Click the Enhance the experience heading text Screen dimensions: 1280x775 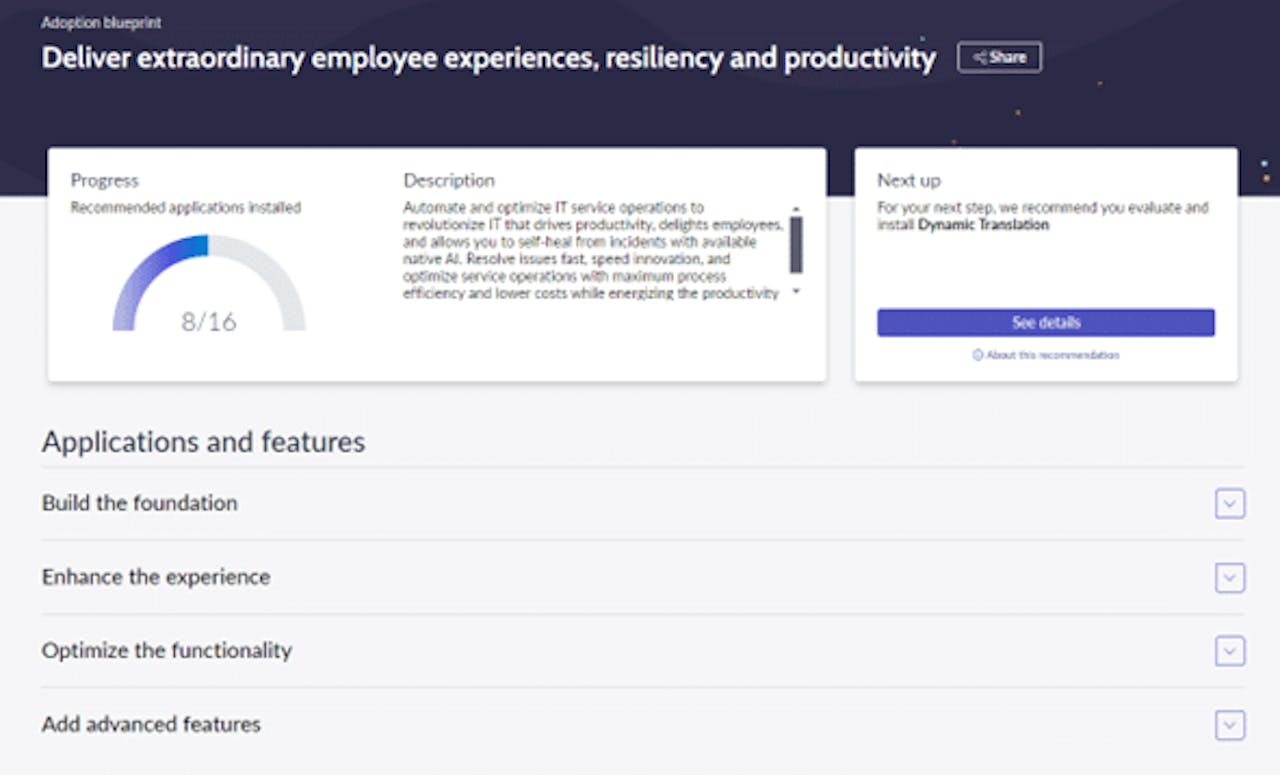[x=154, y=577]
